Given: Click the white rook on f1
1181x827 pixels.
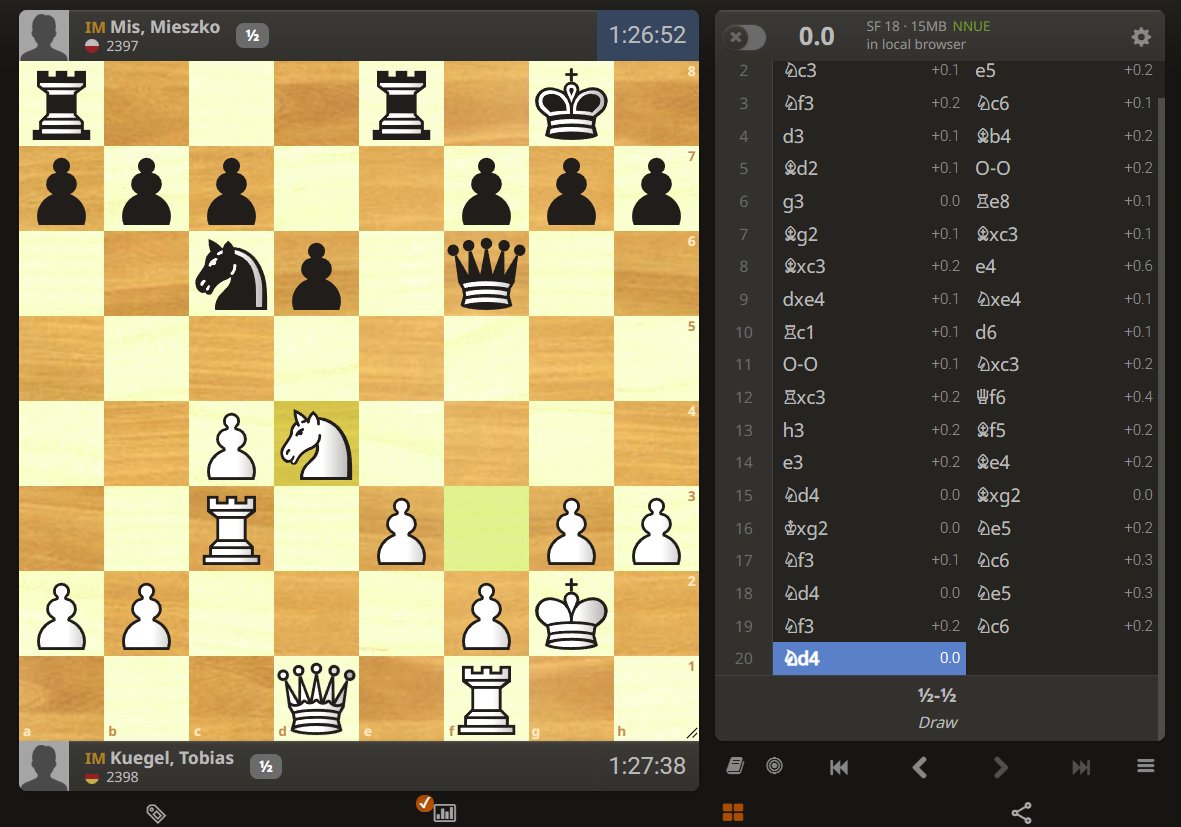Looking at the screenshot, I should point(487,699).
